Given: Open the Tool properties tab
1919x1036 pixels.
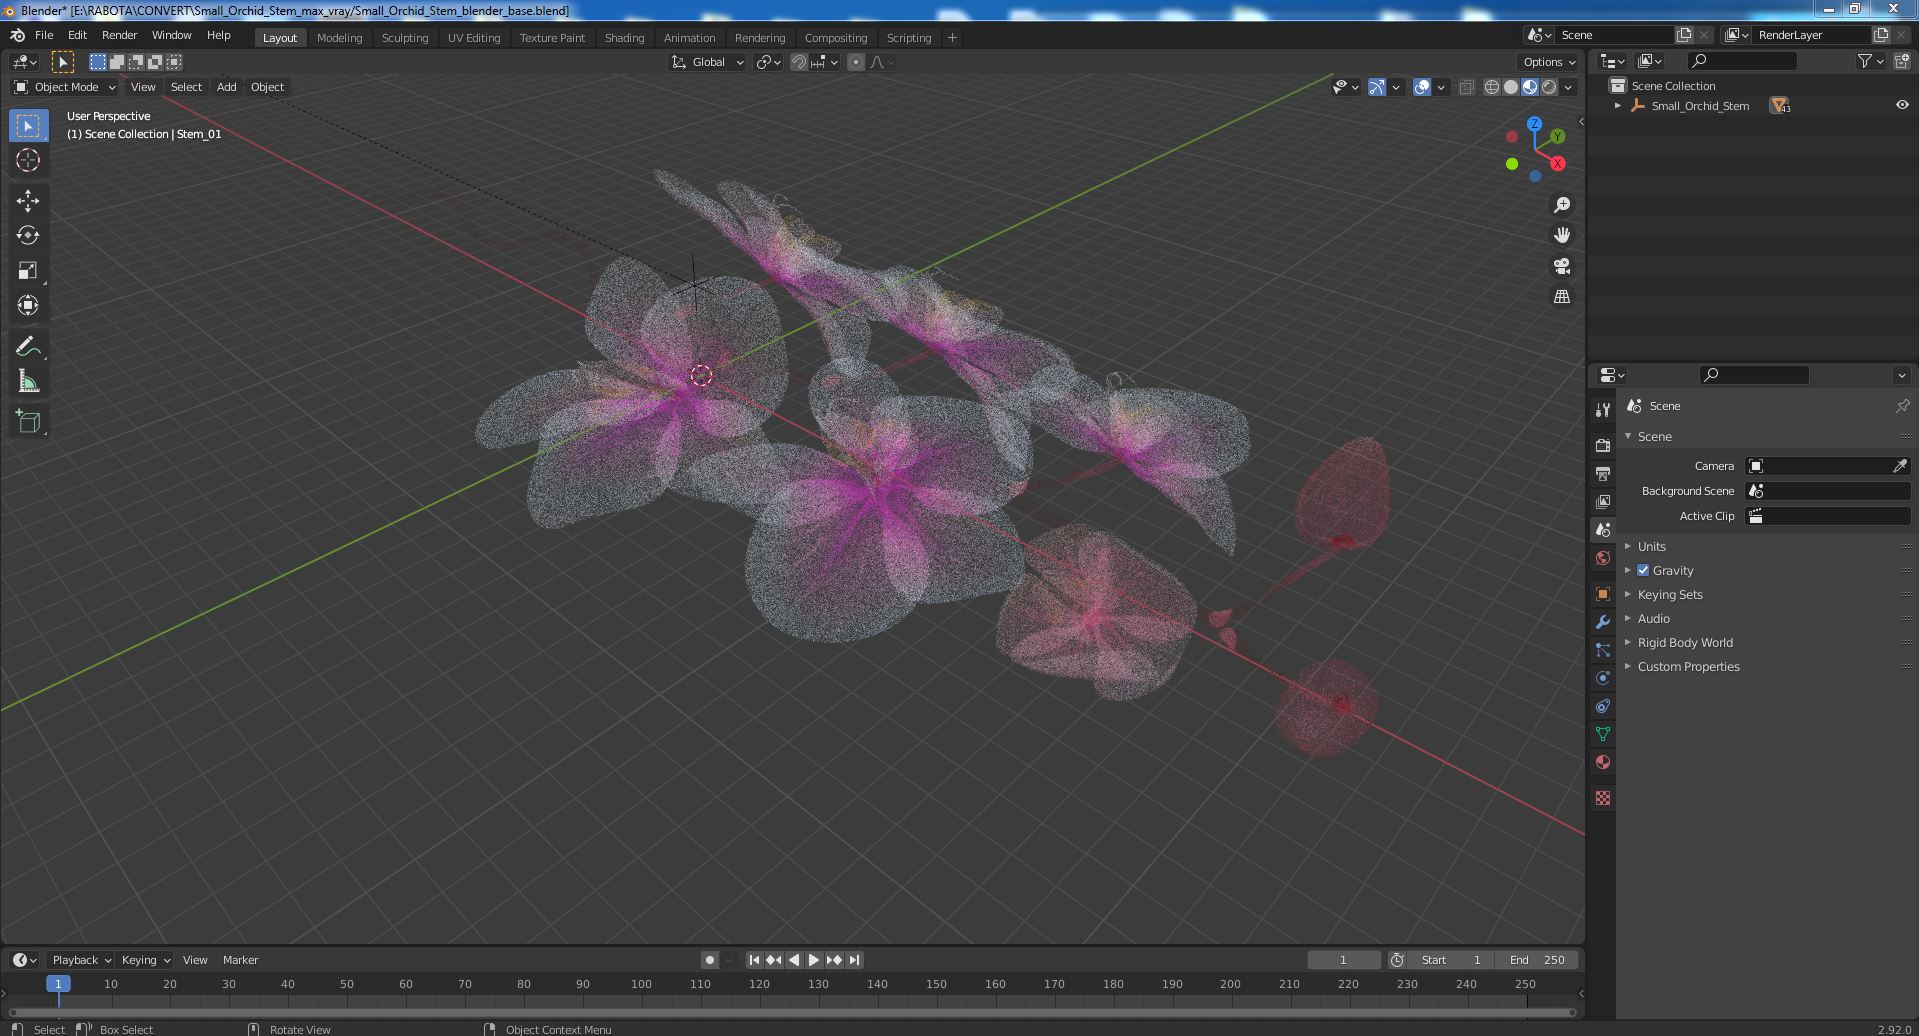Looking at the screenshot, I should click(1603, 409).
